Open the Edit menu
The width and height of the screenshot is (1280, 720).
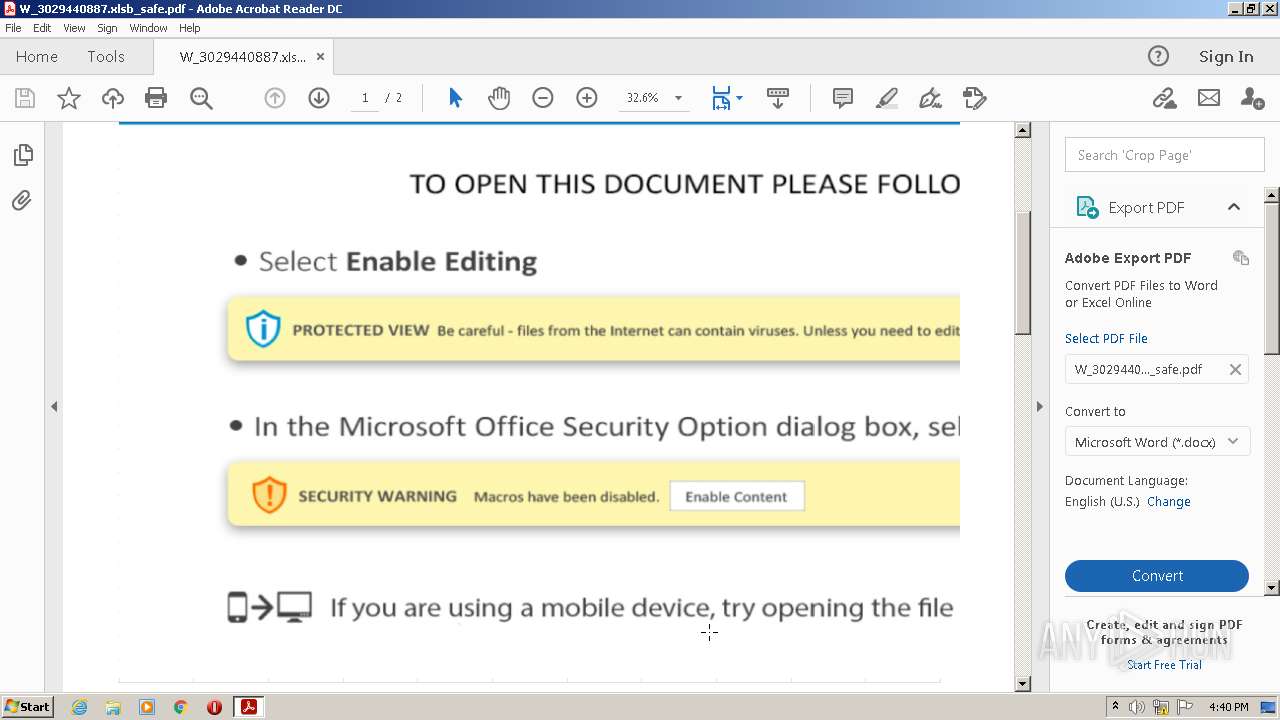coord(42,28)
